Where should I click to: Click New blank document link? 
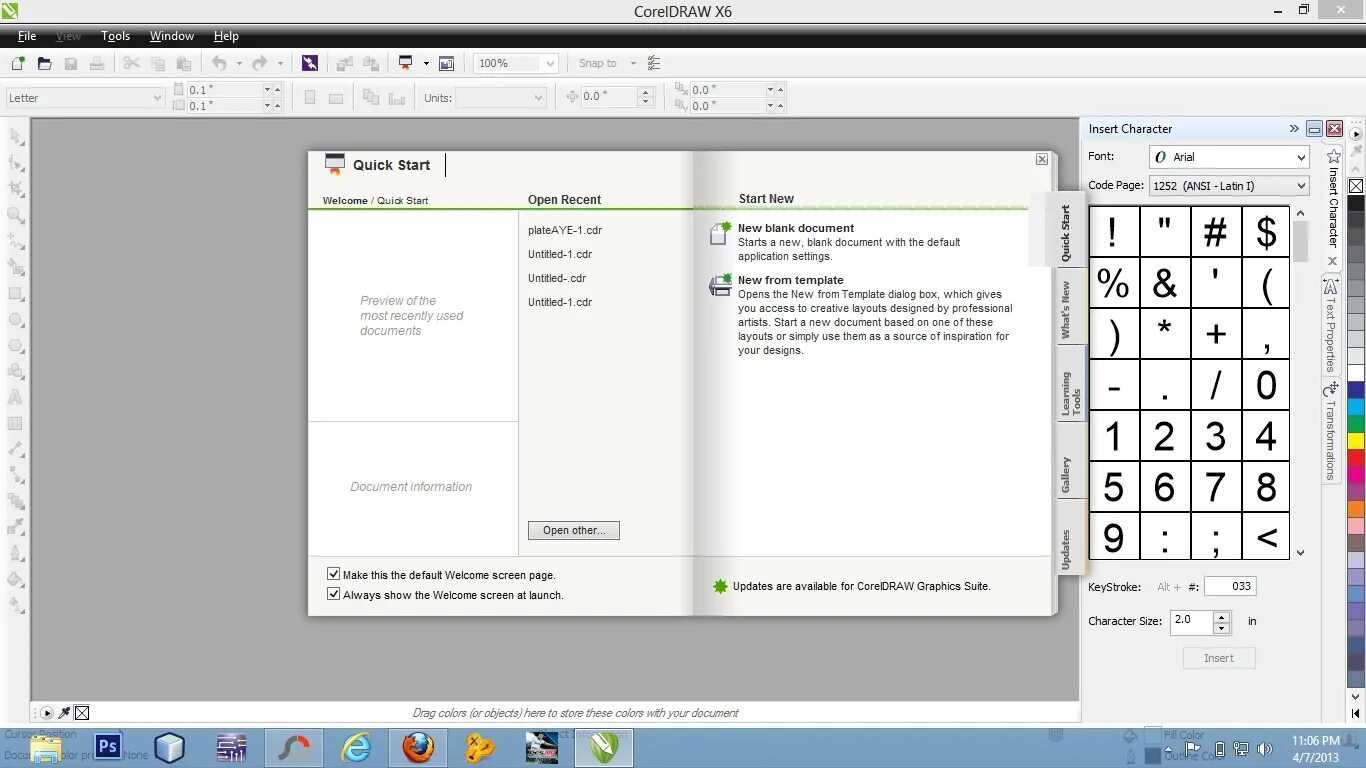tap(796, 228)
